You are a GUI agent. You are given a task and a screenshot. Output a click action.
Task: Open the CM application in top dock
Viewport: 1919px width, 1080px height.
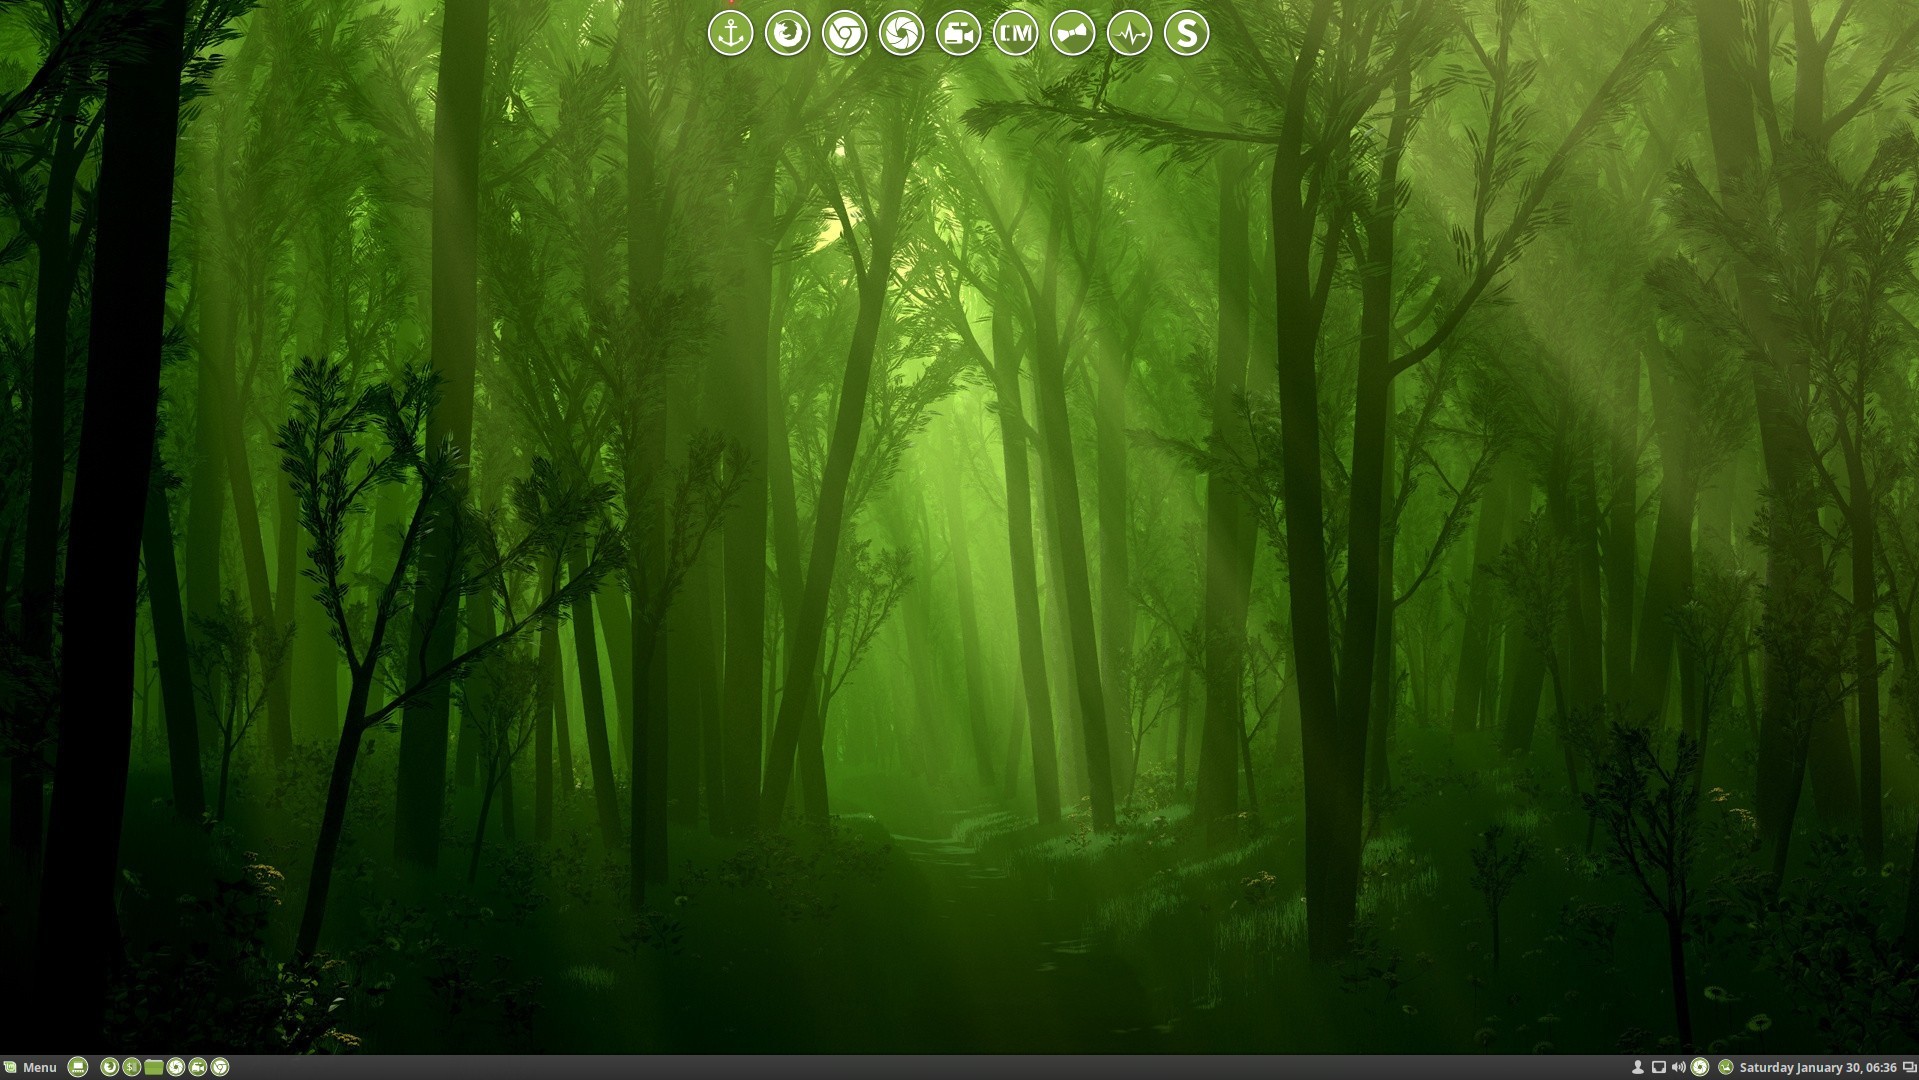(1015, 33)
